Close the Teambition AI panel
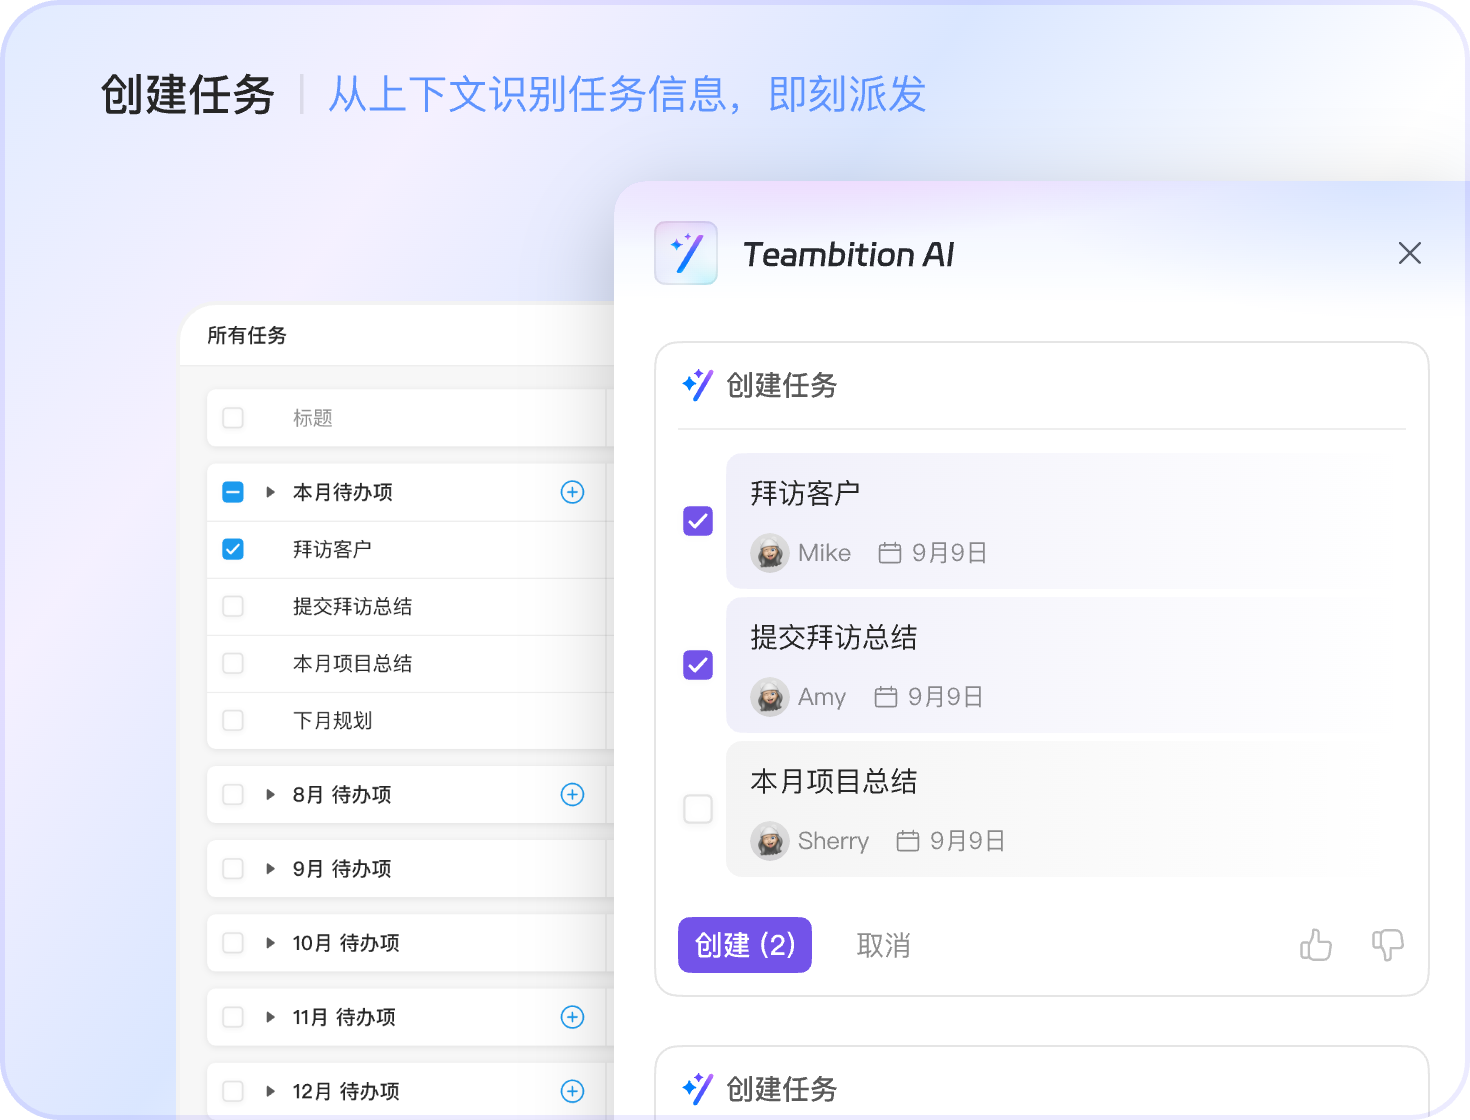Image resolution: width=1470 pixels, height=1120 pixels. click(1410, 253)
